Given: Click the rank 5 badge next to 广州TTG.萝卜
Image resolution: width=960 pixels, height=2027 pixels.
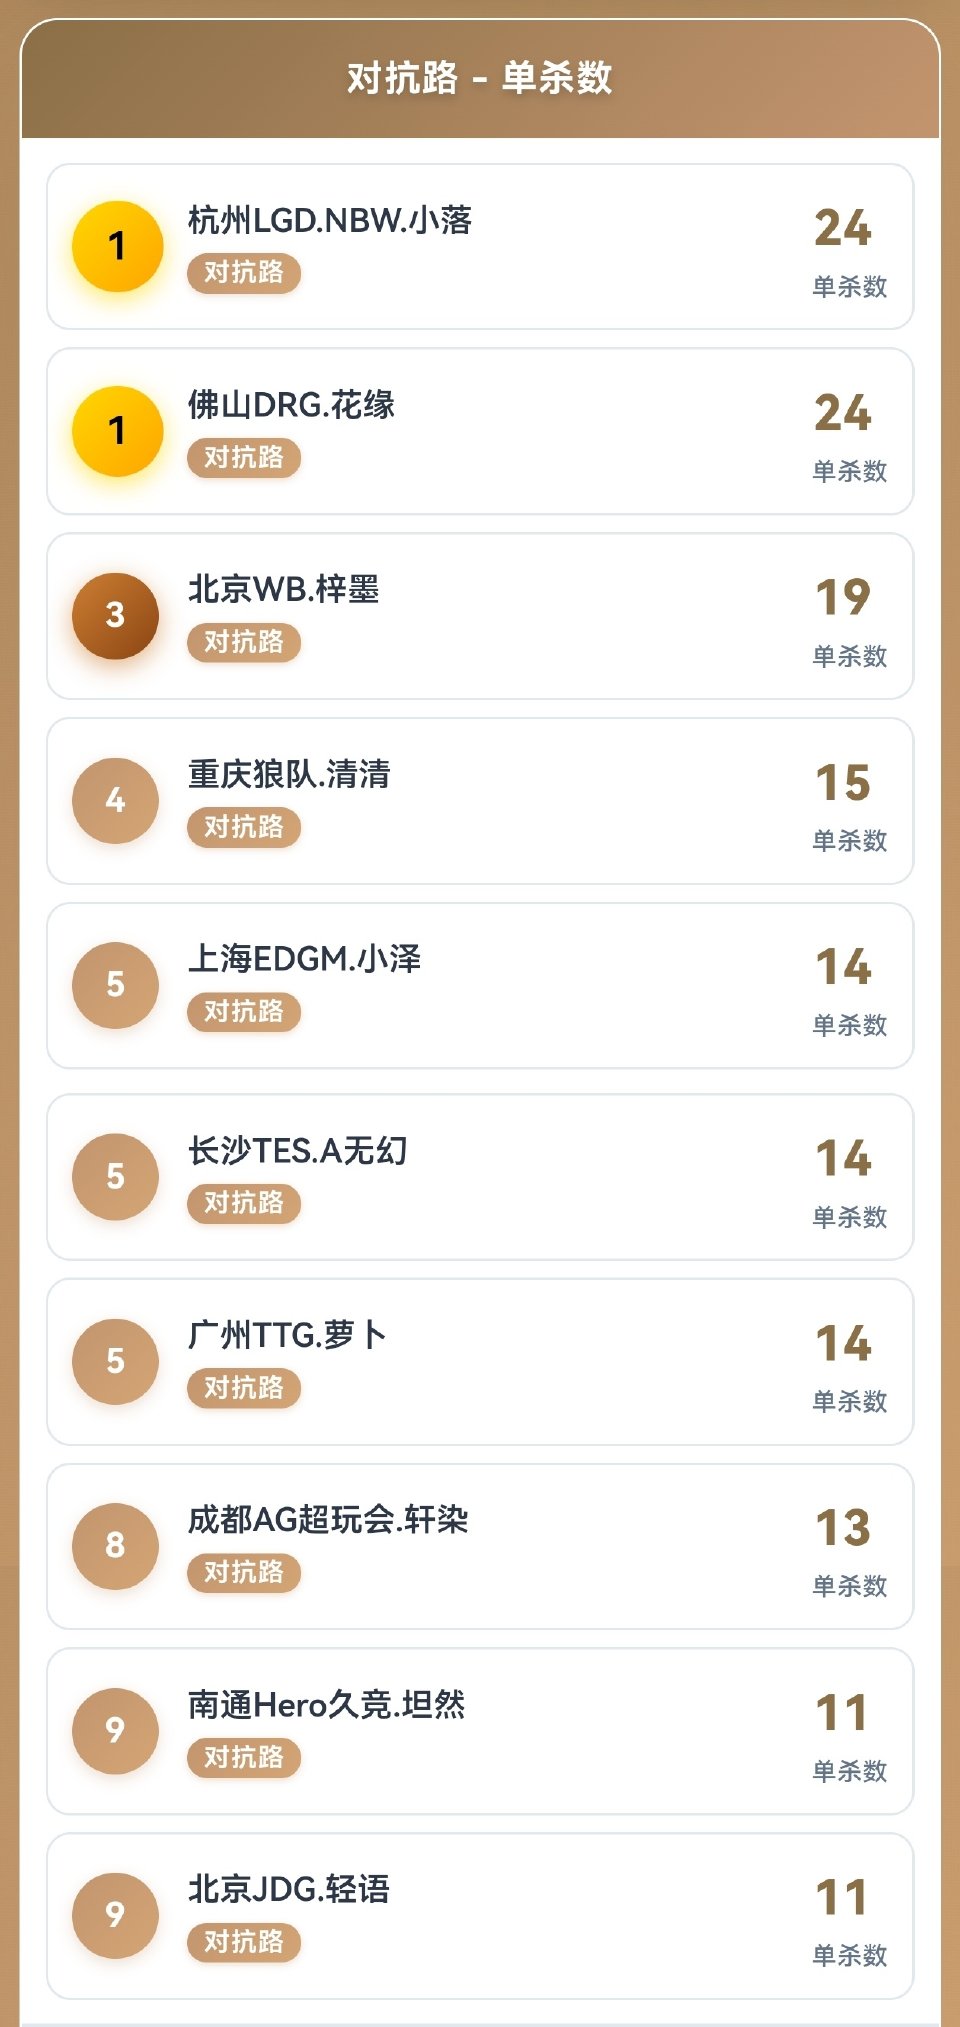Looking at the screenshot, I should click(116, 1361).
